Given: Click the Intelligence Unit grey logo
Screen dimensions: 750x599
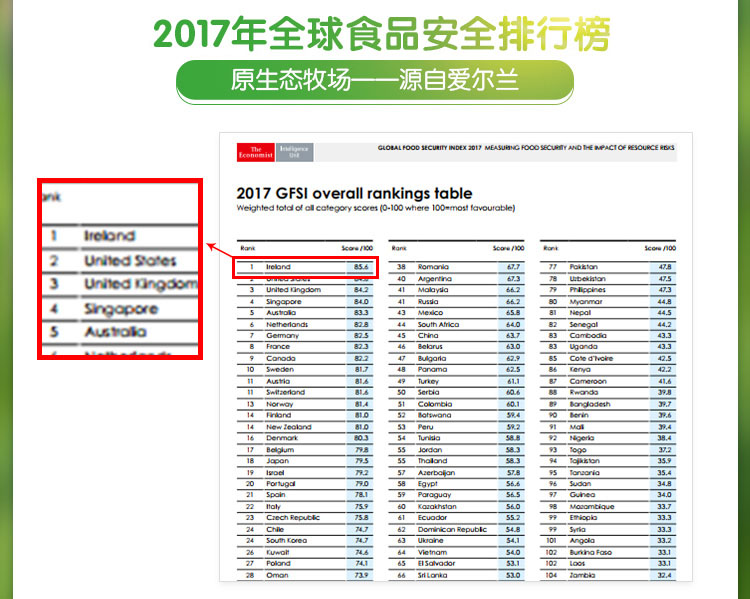Looking at the screenshot, I should pyautogui.click(x=295, y=152).
